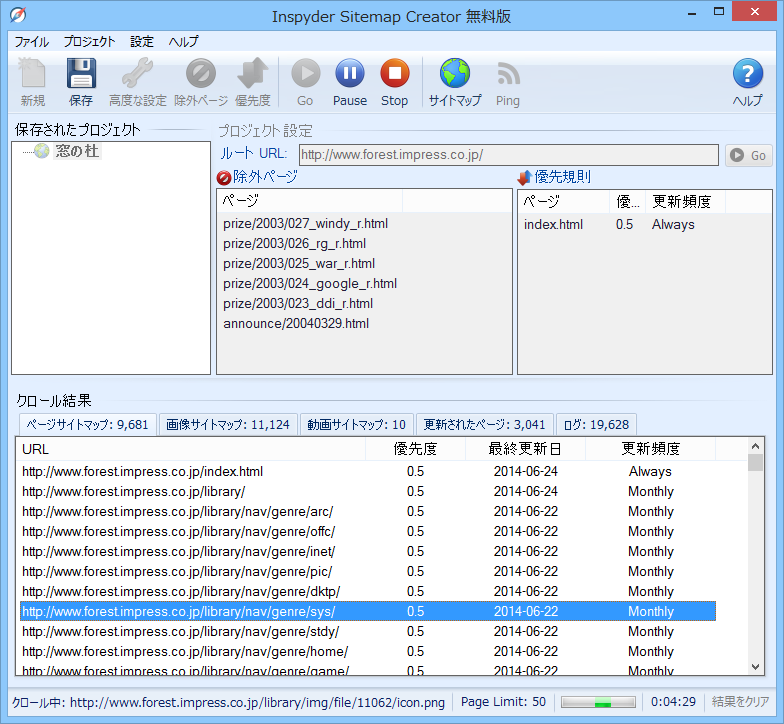Open the プロジェクト menu
Screen dimensions: 784x724
tap(90, 42)
